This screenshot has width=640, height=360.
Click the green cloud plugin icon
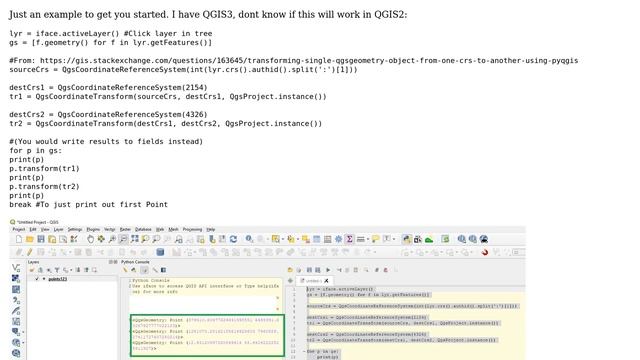[429, 239]
